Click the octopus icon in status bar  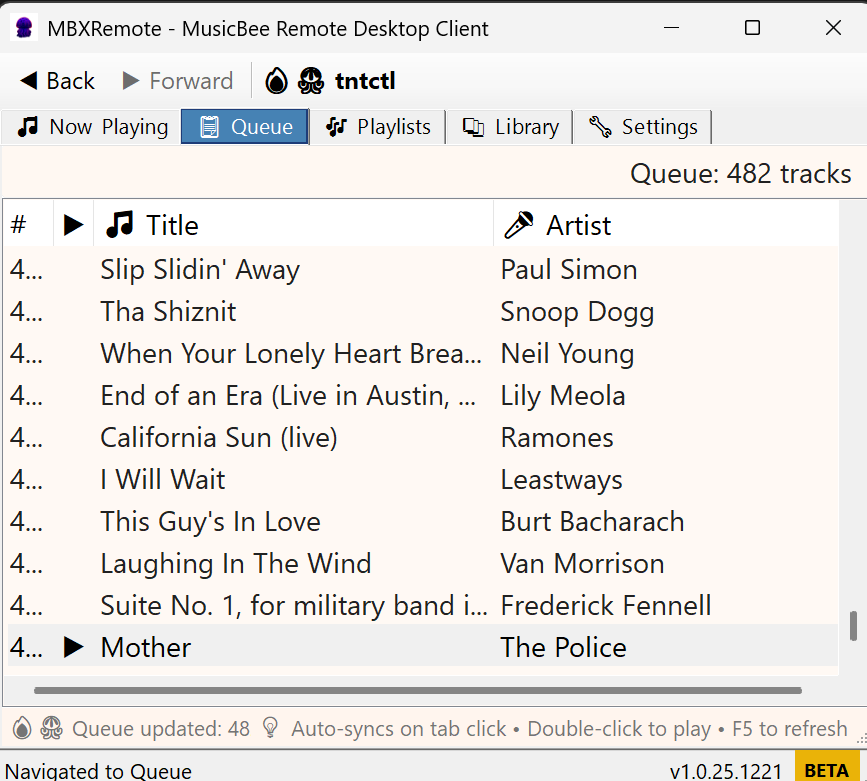click(x=52, y=729)
